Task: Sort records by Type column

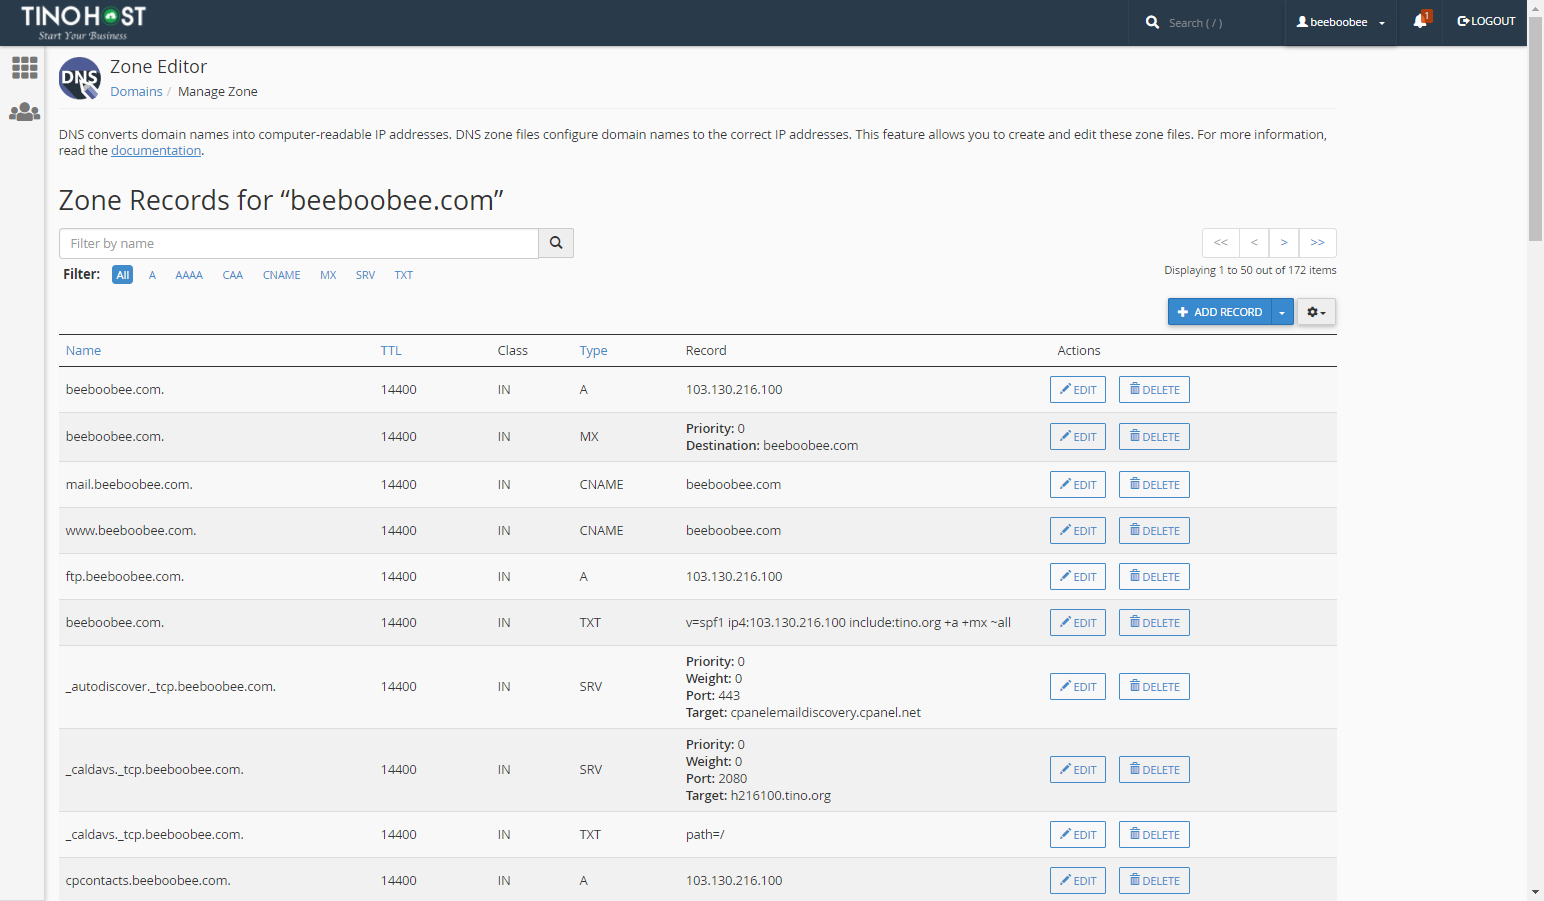Action: [594, 351]
